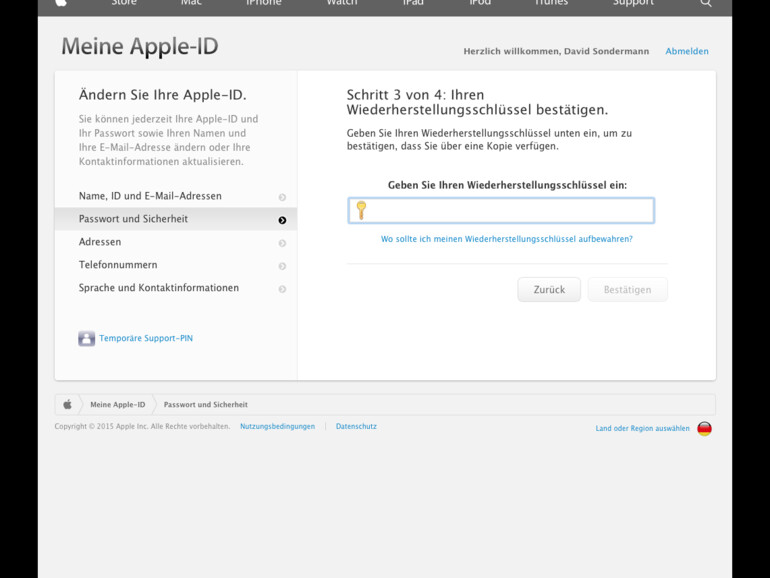
Task: Click the Apple icon in breadcrumb bar
Action: pos(68,405)
